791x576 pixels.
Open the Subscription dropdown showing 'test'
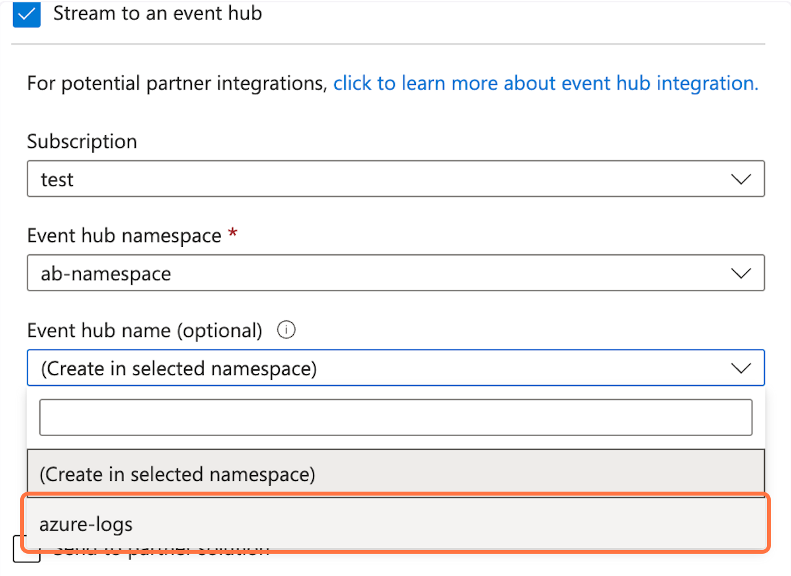tap(380, 179)
